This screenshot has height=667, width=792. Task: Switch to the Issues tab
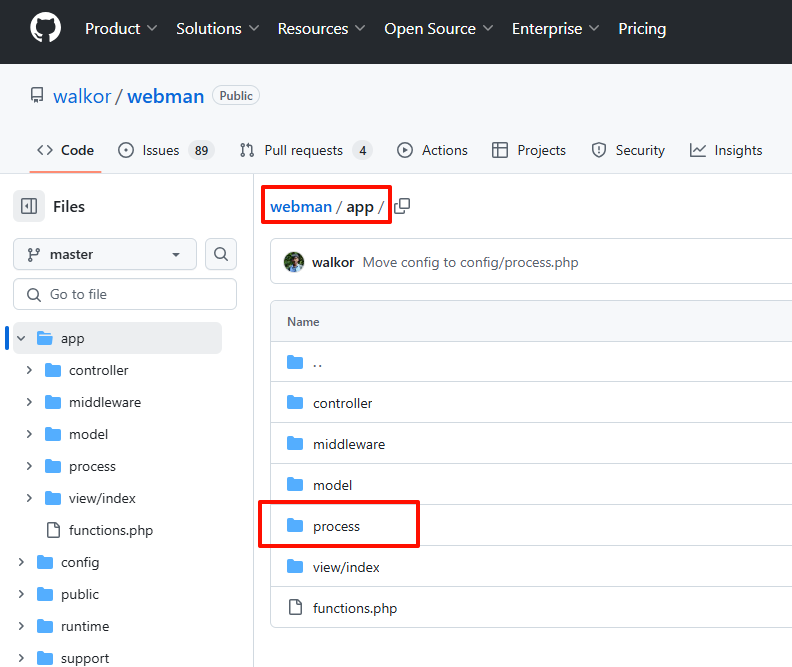[x=166, y=150]
